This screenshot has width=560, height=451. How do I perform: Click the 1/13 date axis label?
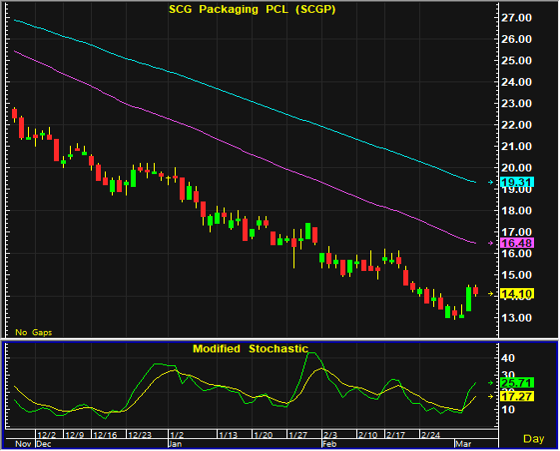pos(228,435)
